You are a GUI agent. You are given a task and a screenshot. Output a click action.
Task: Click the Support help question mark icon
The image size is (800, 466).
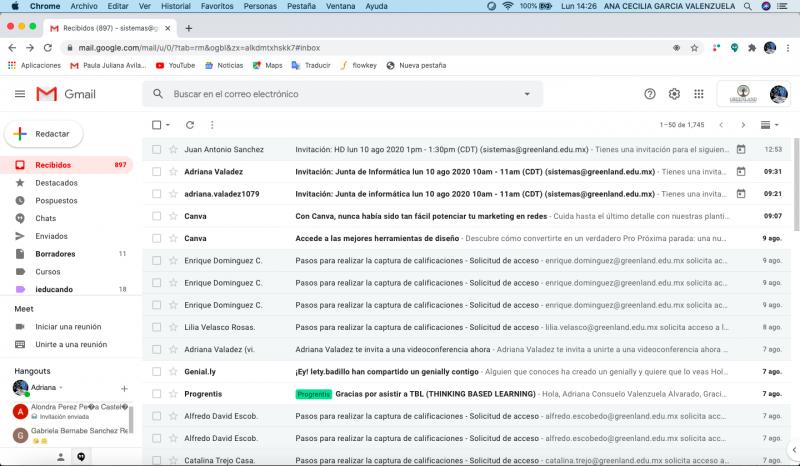[650, 94]
